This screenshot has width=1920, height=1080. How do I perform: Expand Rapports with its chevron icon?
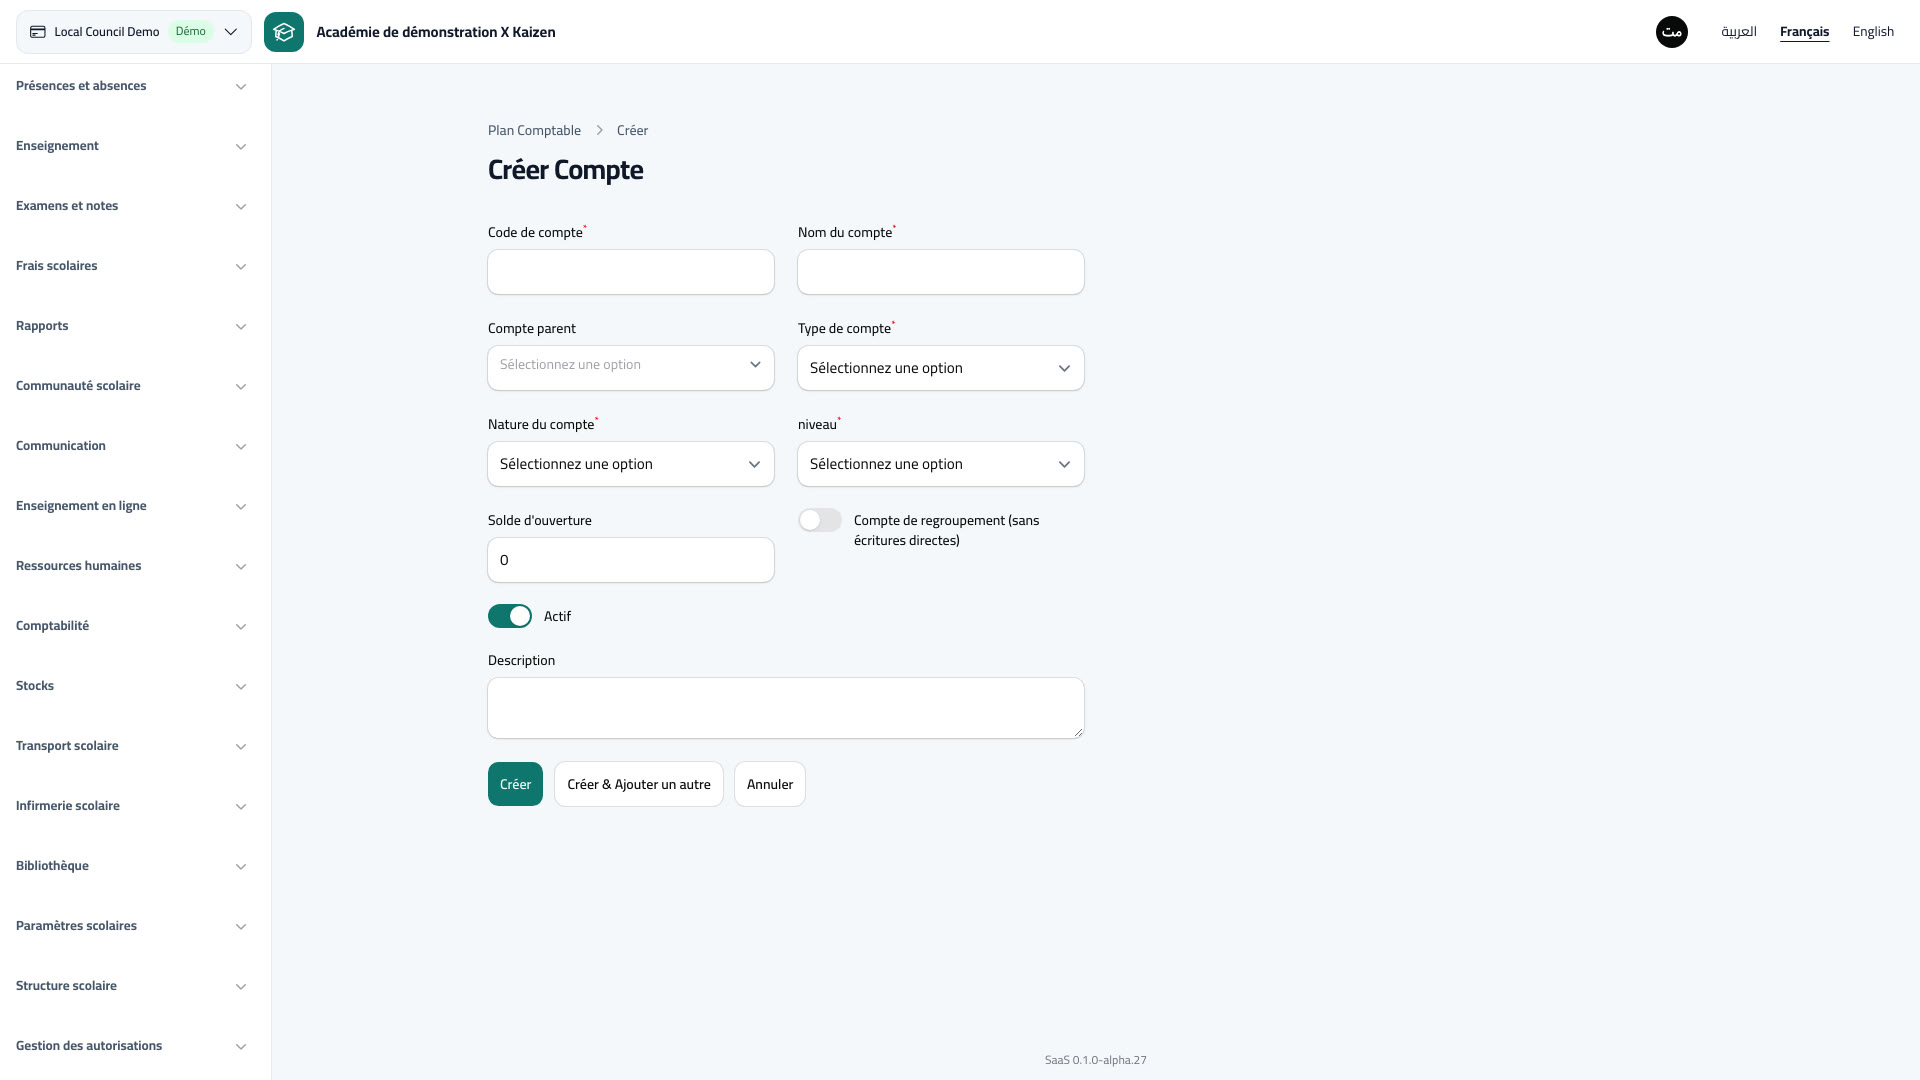pyautogui.click(x=241, y=327)
